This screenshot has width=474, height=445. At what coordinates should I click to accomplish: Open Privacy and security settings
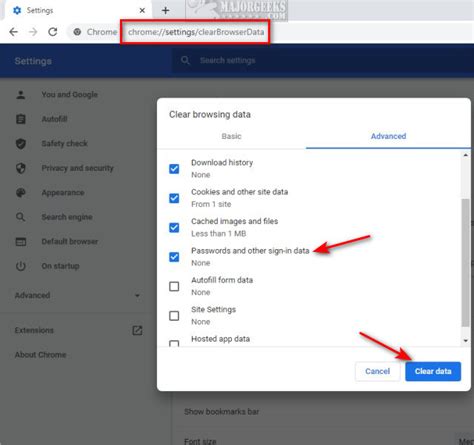[x=78, y=168]
